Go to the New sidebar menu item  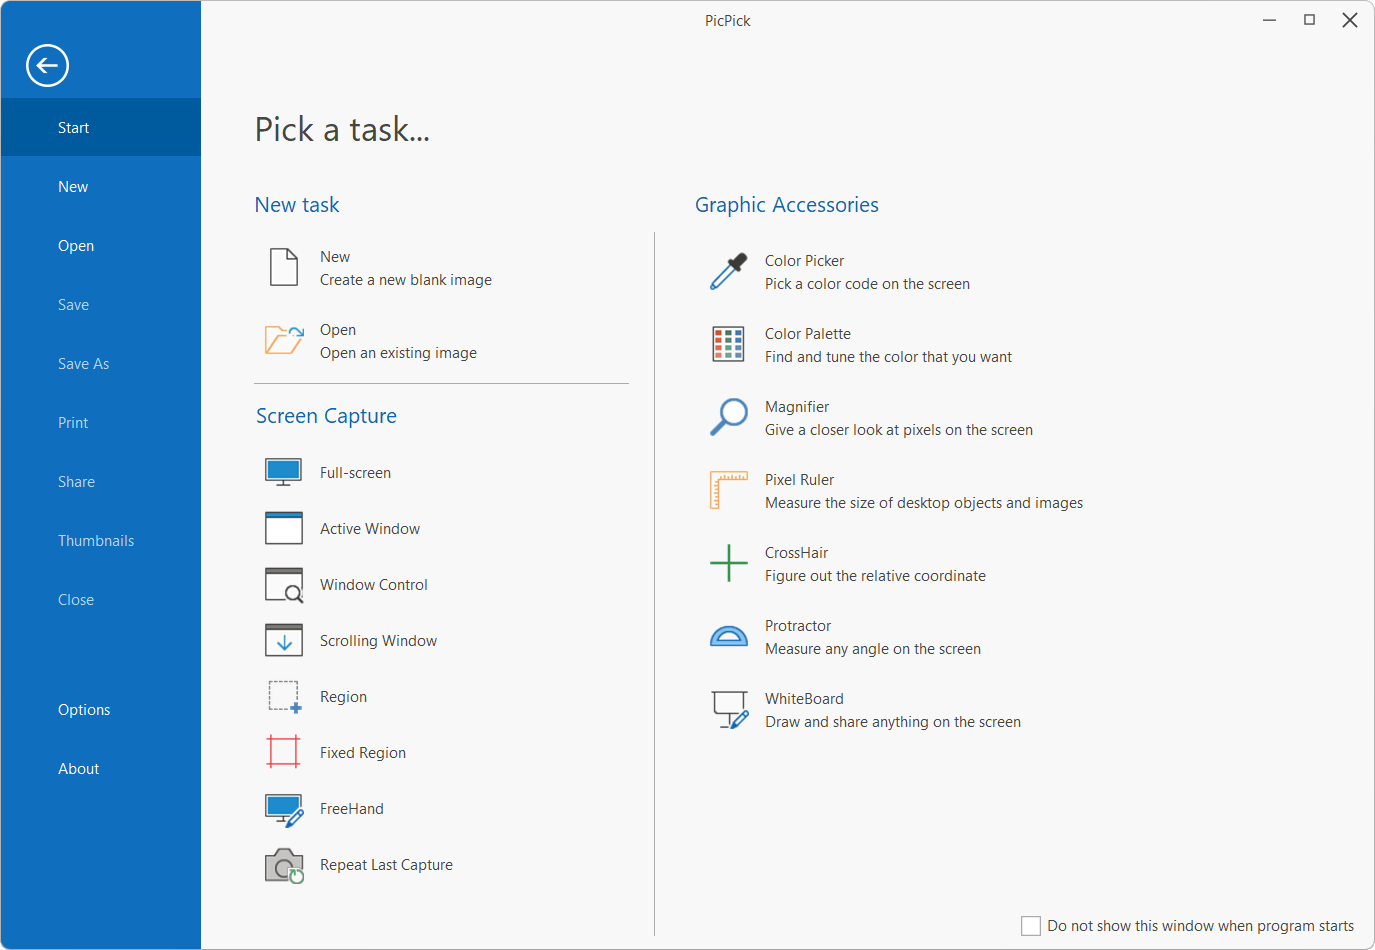(x=73, y=187)
